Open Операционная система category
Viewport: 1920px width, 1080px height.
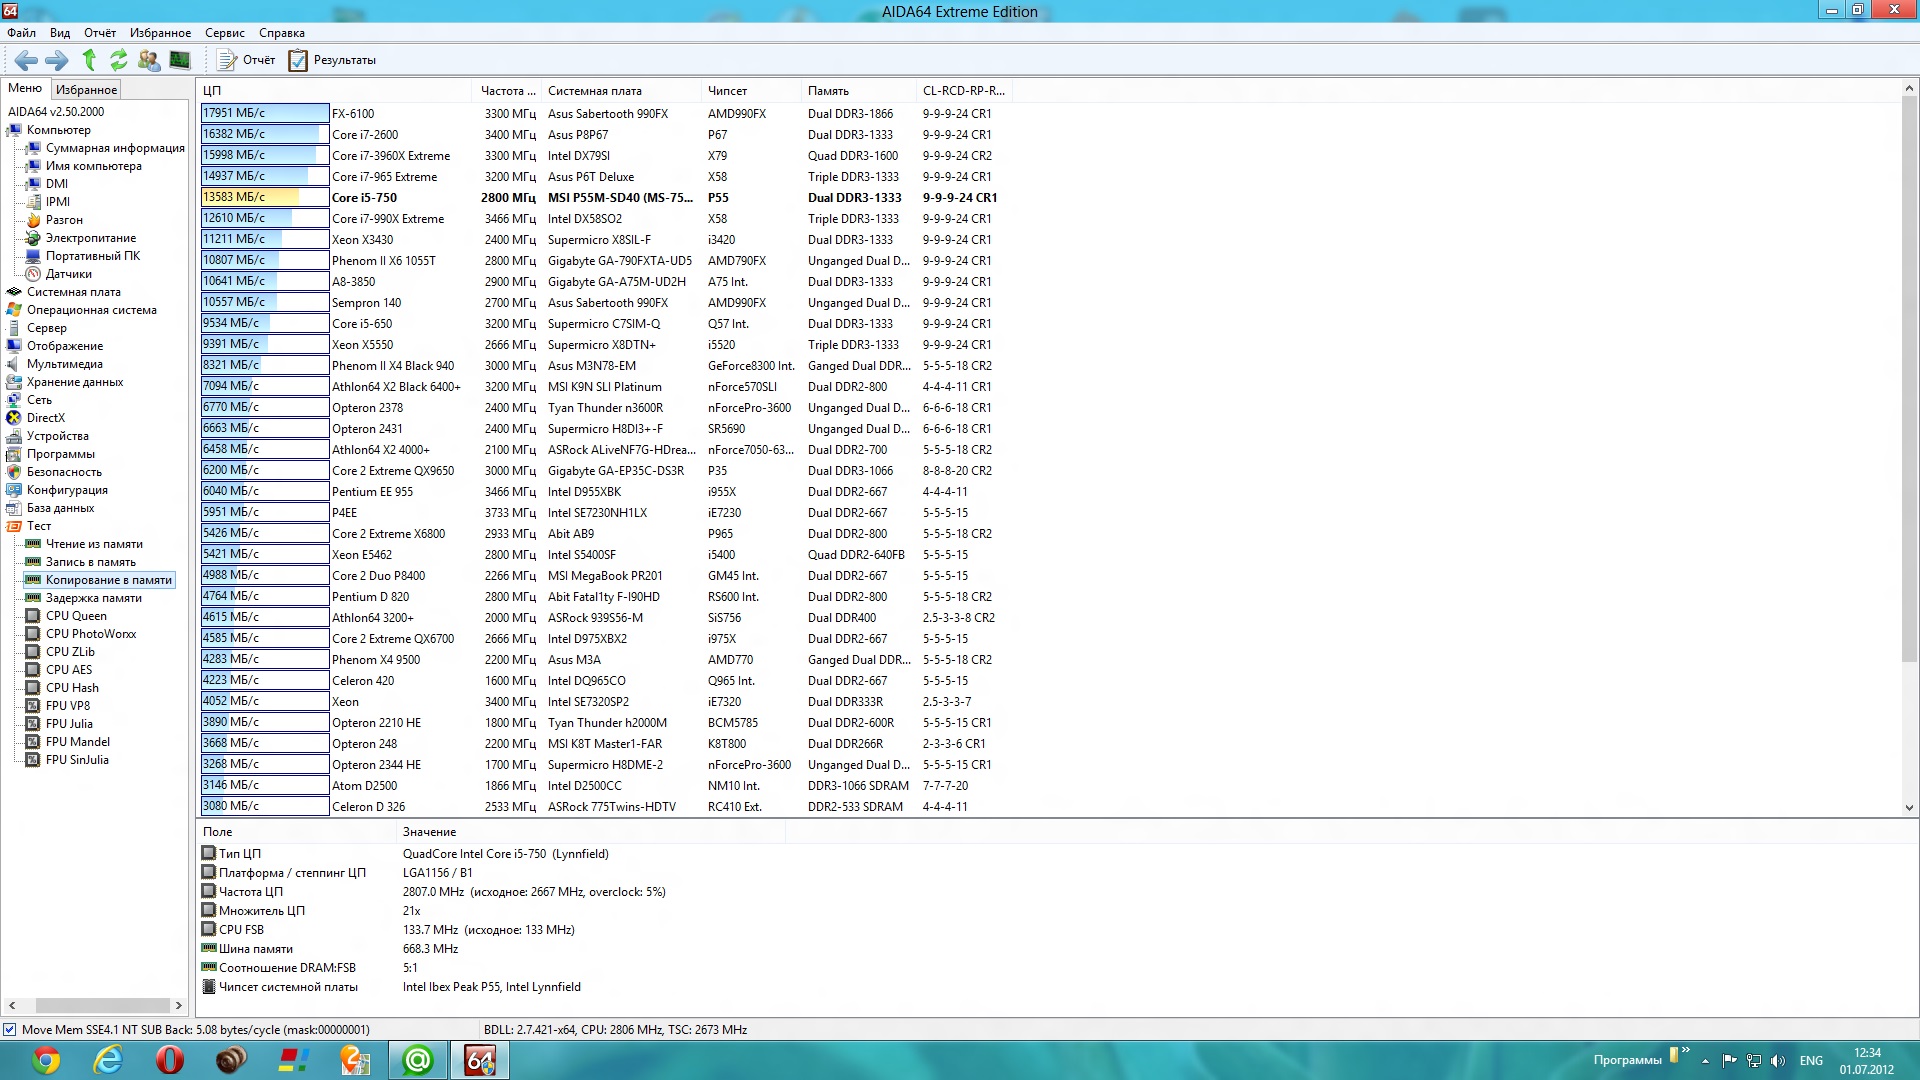coord(92,310)
